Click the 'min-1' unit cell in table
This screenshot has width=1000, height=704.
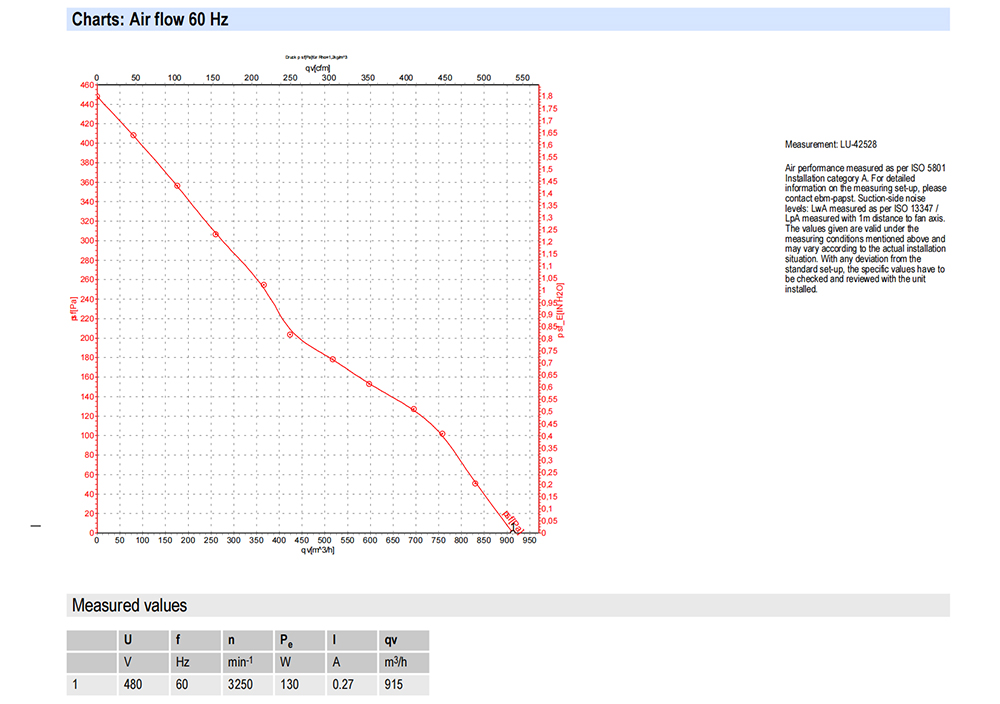click(x=247, y=662)
